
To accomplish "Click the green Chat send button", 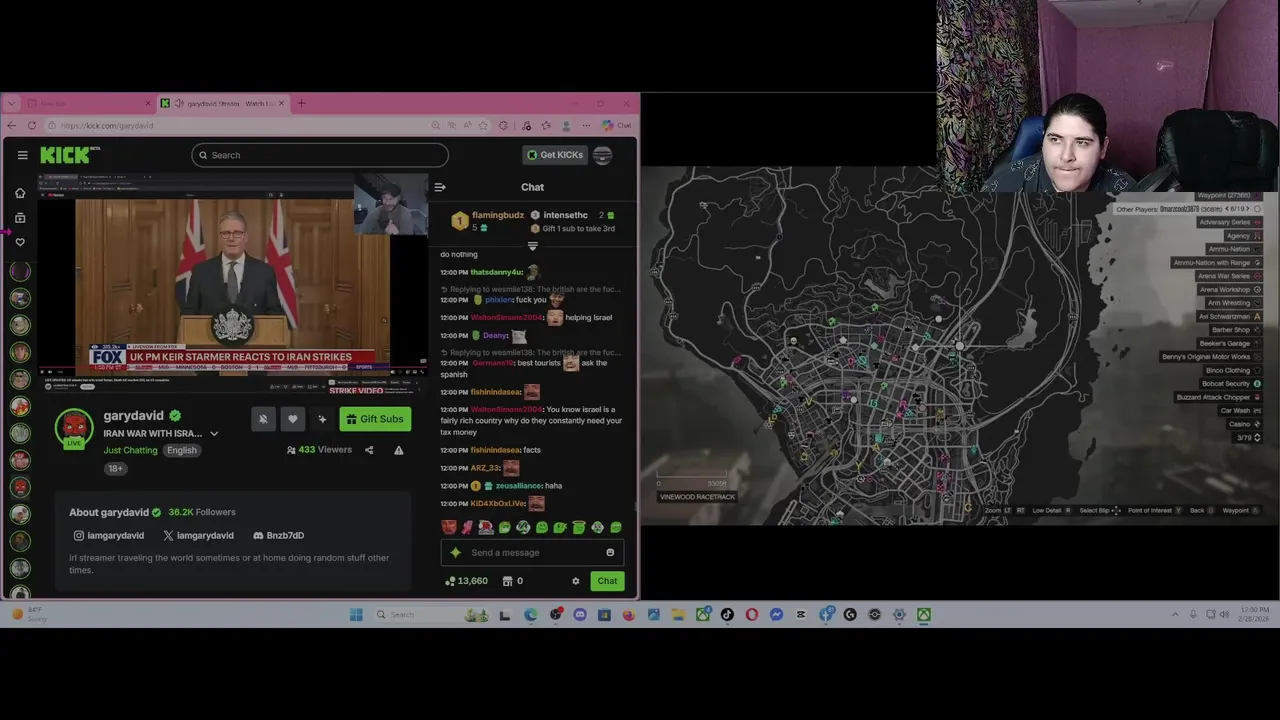I will click(x=607, y=581).
